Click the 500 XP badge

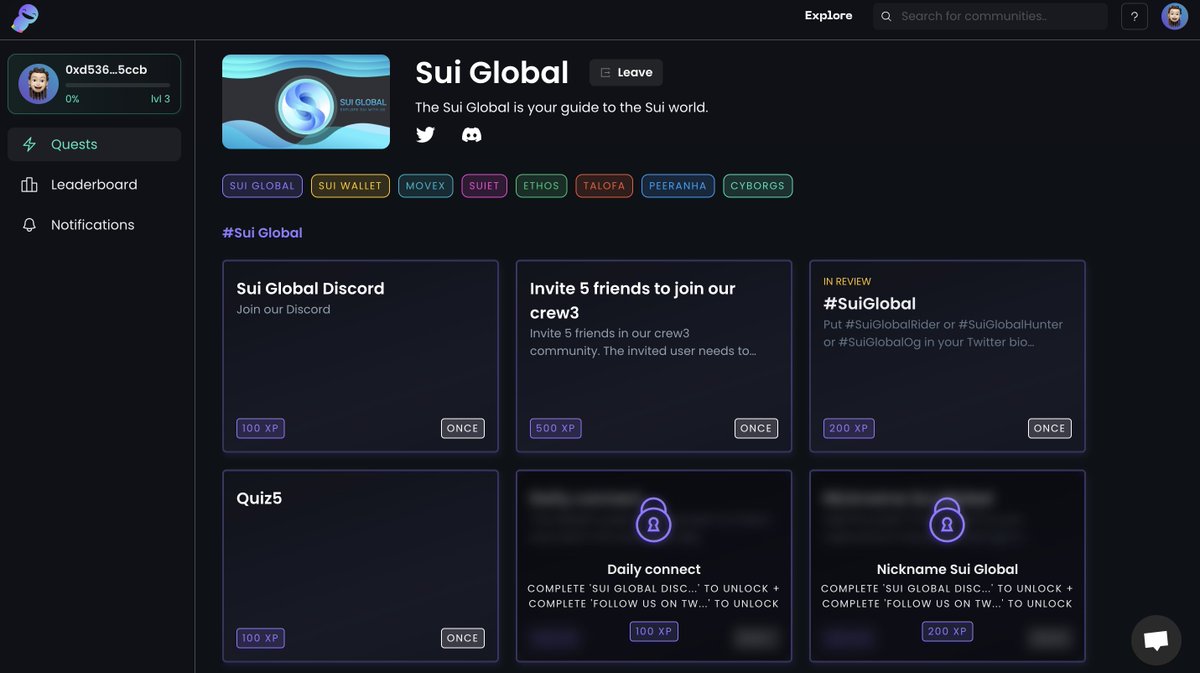555,428
